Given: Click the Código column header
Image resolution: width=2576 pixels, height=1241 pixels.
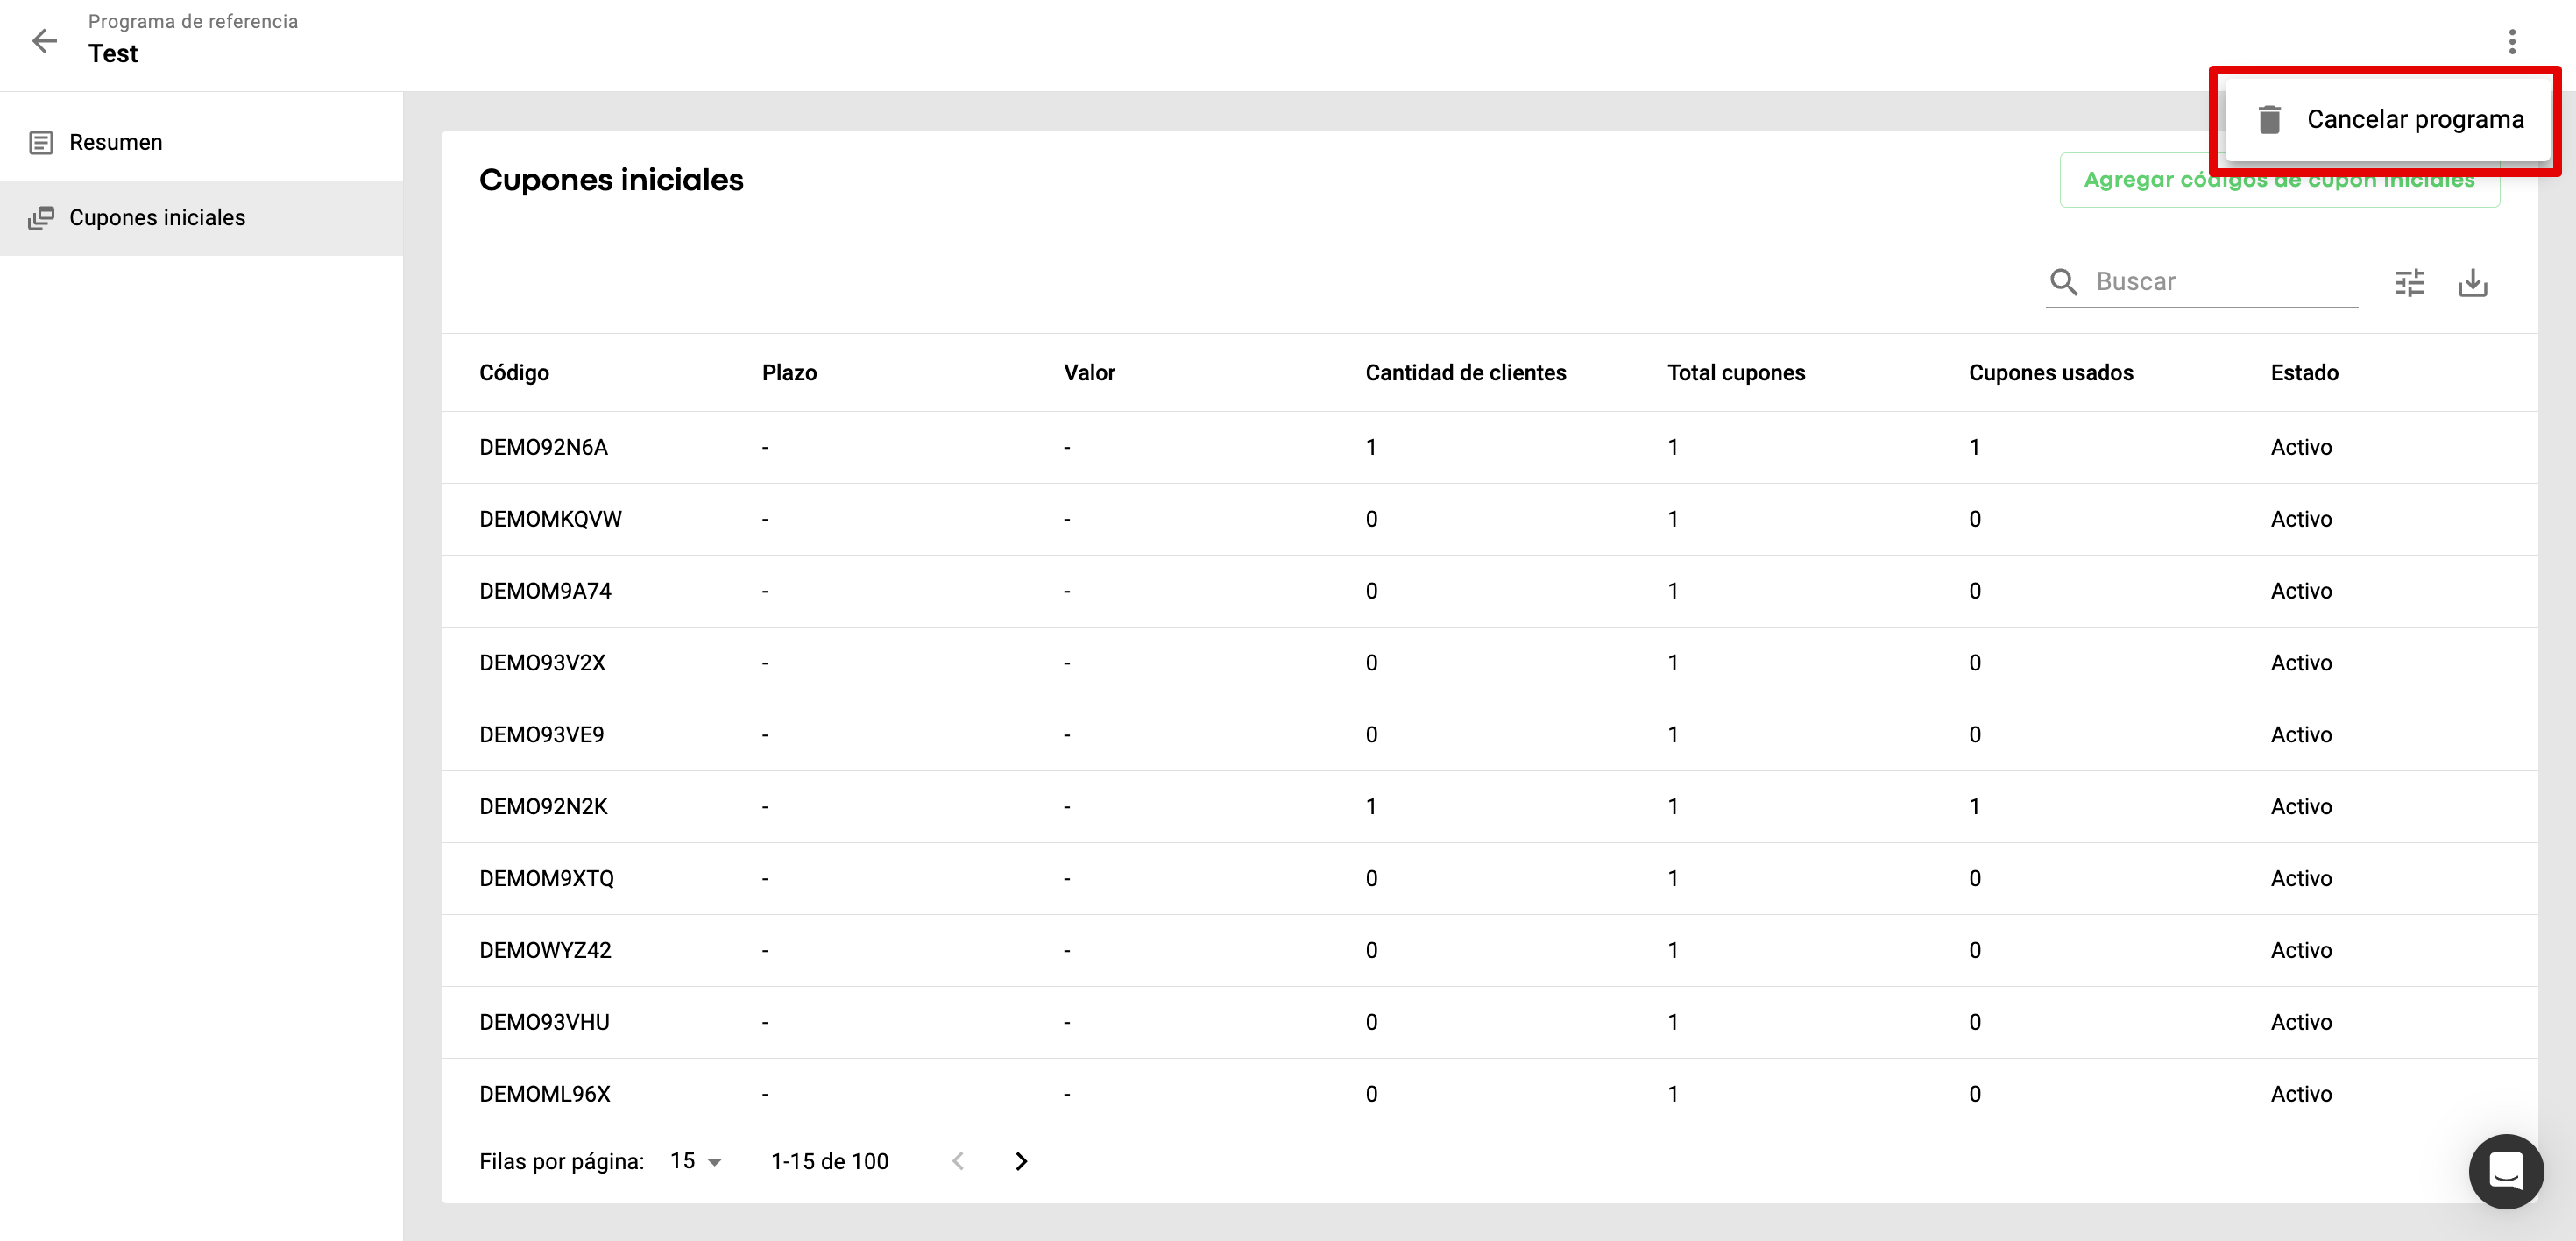Looking at the screenshot, I should [514, 373].
